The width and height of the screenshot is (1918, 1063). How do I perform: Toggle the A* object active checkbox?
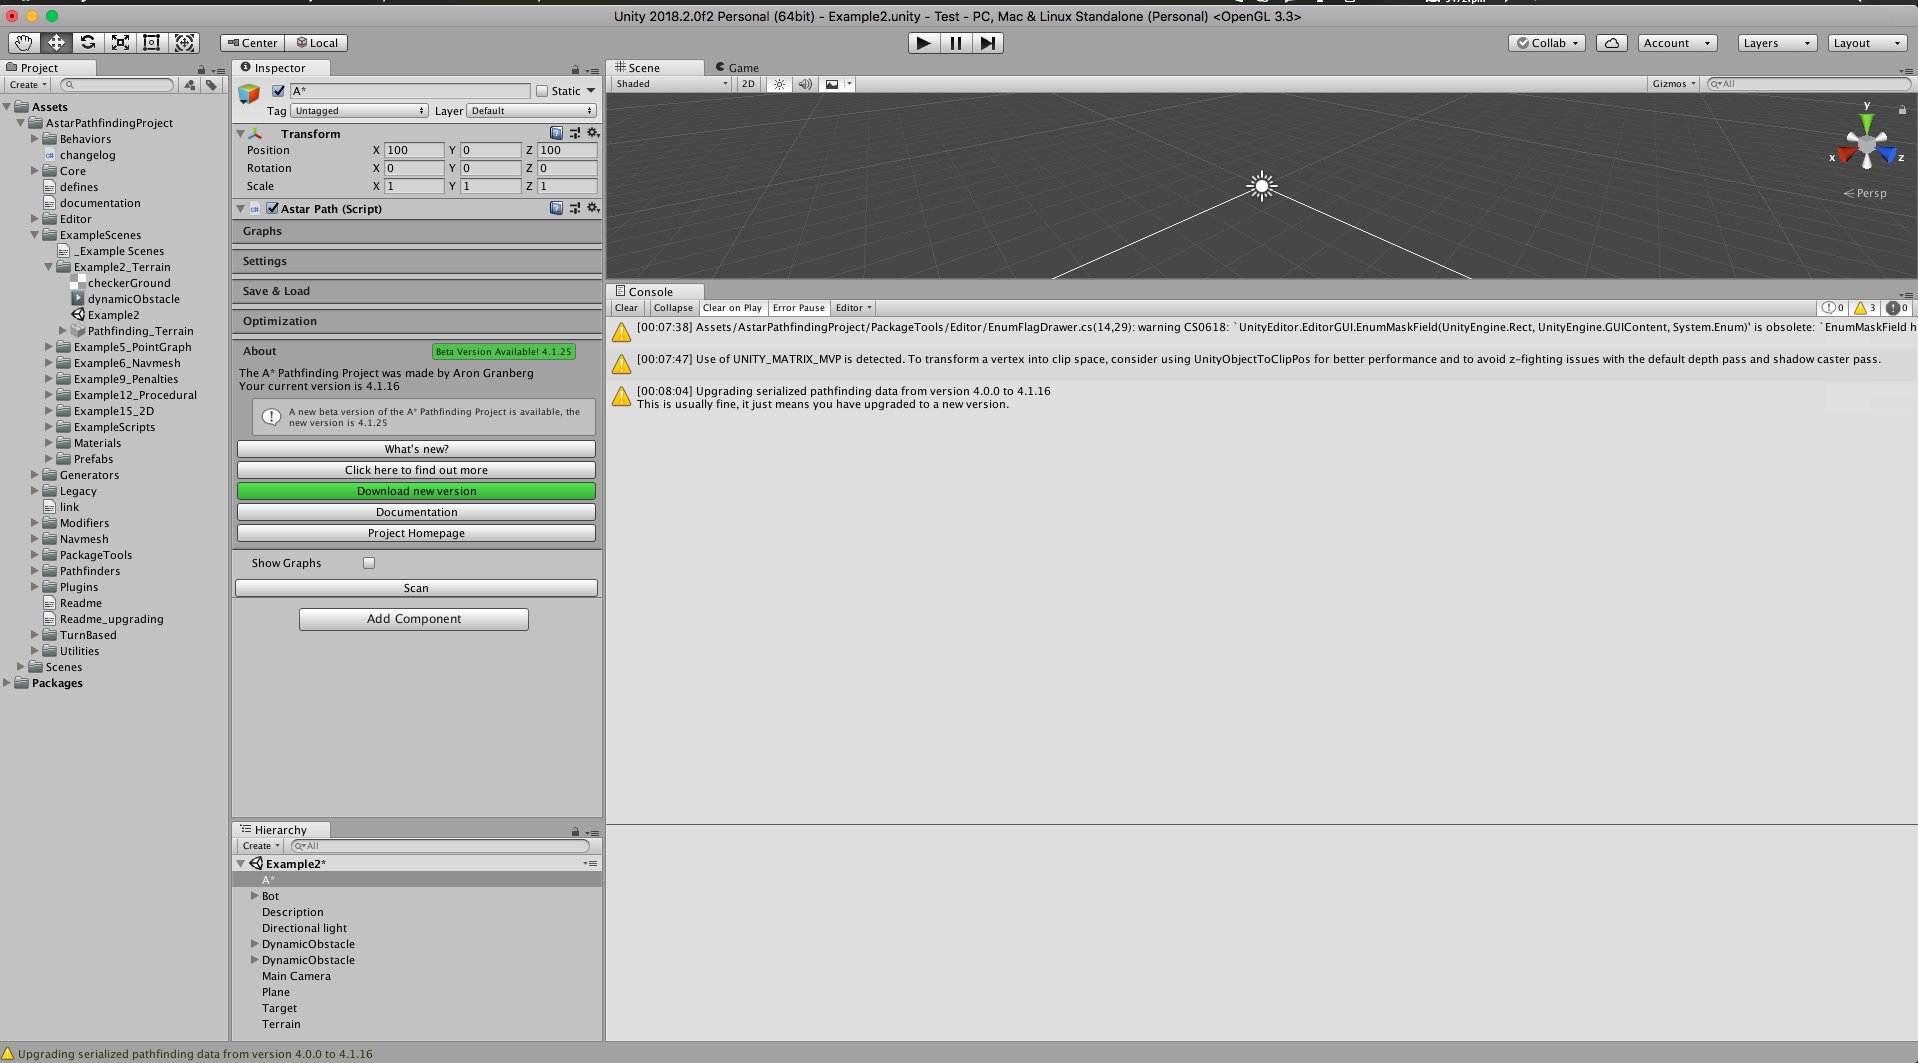point(279,91)
